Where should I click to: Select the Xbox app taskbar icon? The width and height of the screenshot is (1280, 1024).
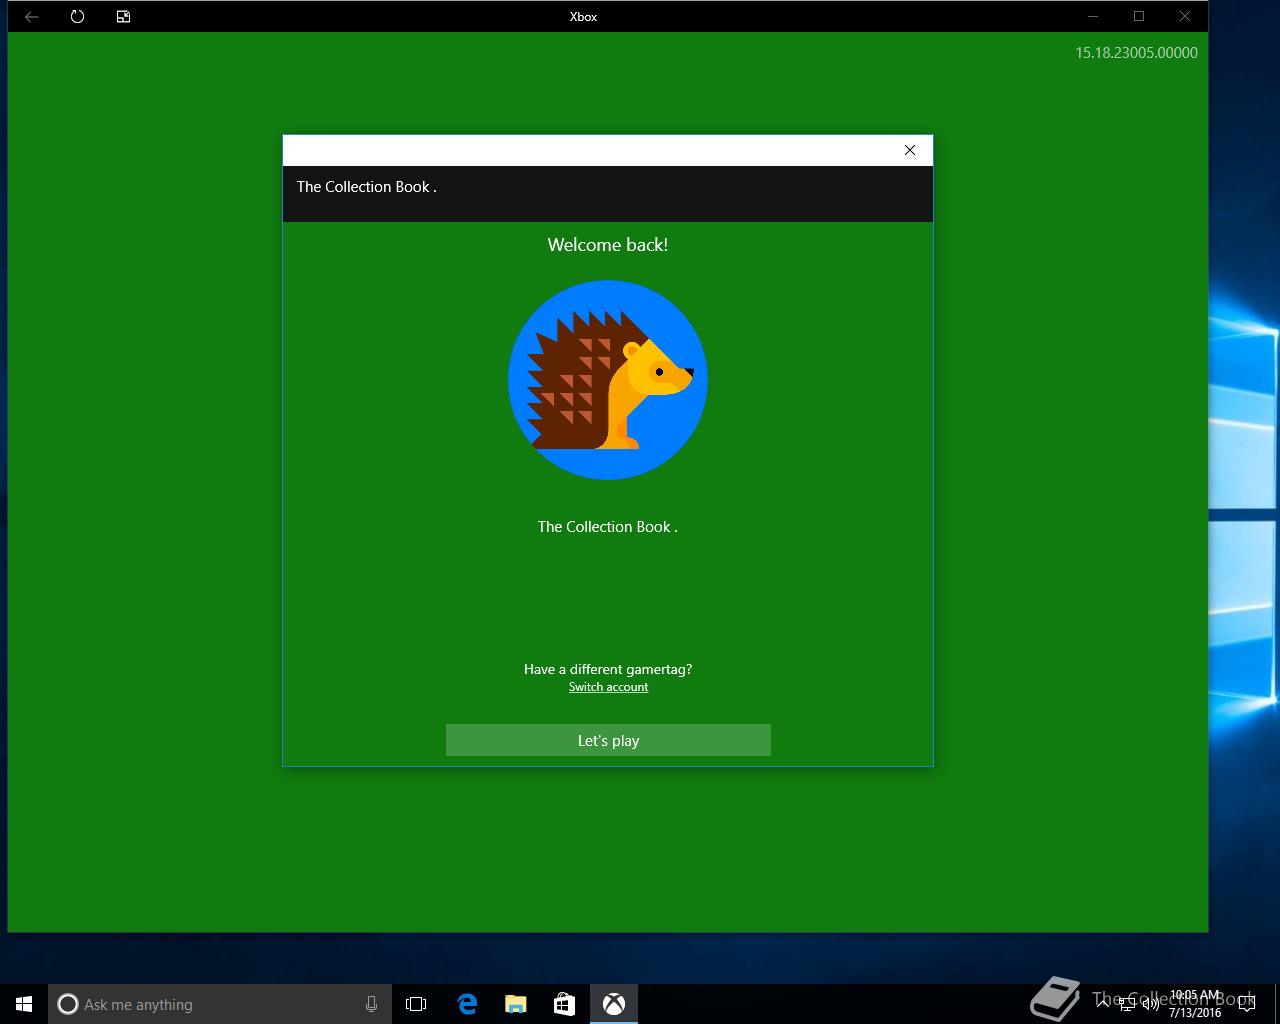click(x=614, y=1004)
